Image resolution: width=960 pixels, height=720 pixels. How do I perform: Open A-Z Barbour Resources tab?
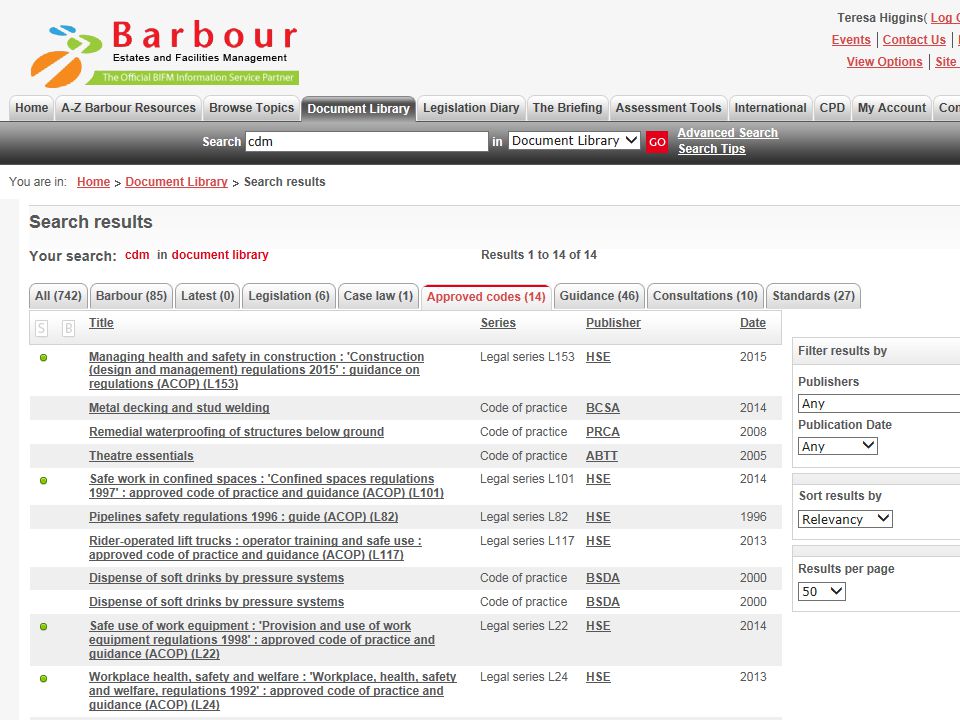[x=129, y=108]
